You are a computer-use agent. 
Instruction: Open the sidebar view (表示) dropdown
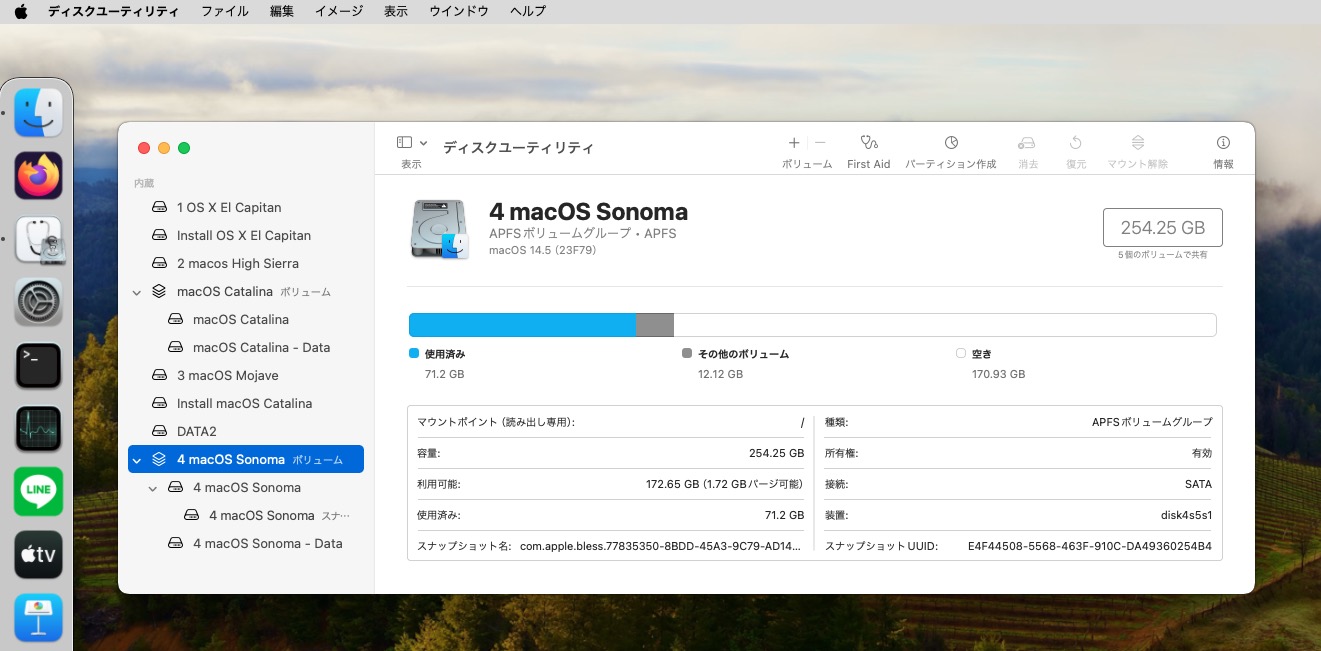tap(411, 143)
